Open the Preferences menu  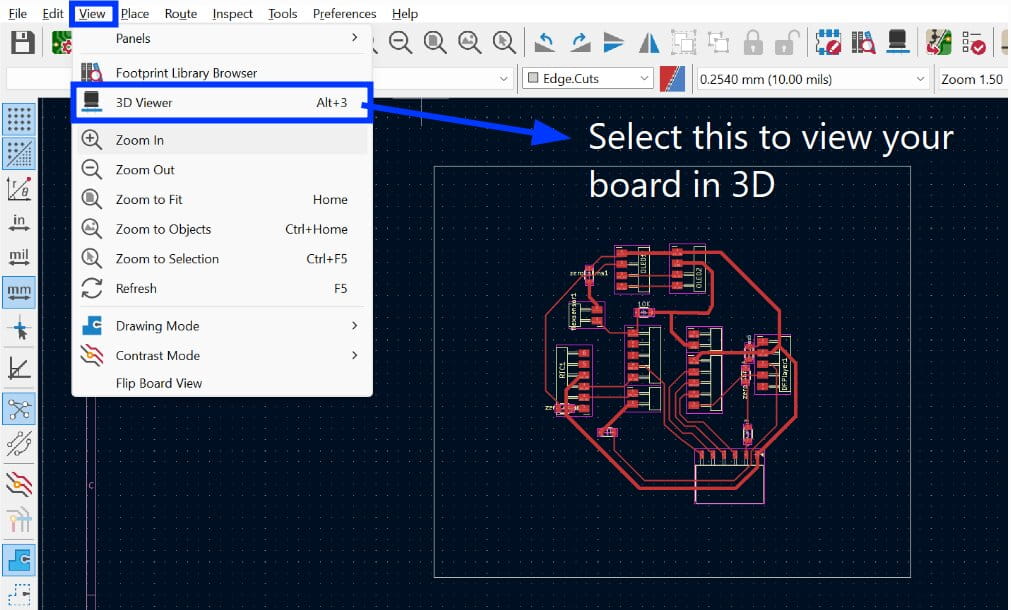344,14
